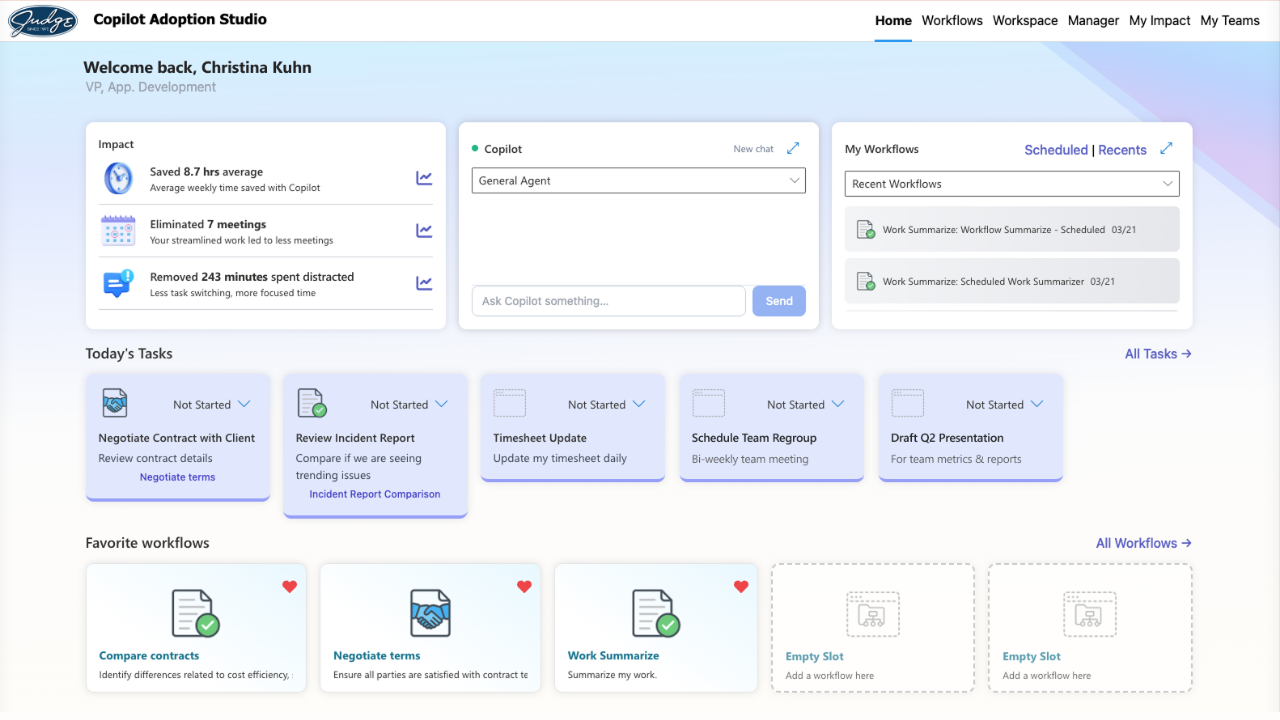Unfavorite Work Summarize heart
This screenshot has height=720, width=1280.
(x=741, y=587)
